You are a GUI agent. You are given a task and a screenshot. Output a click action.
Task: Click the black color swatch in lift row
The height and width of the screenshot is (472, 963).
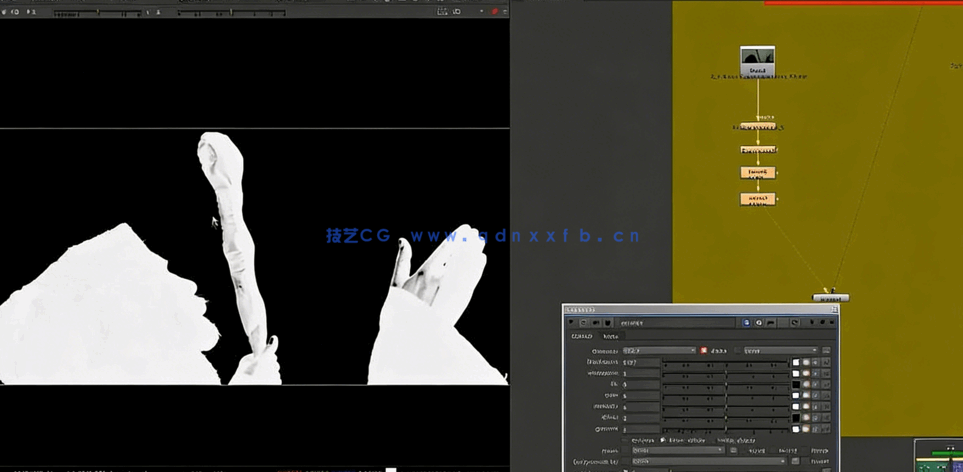pos(796,385)
